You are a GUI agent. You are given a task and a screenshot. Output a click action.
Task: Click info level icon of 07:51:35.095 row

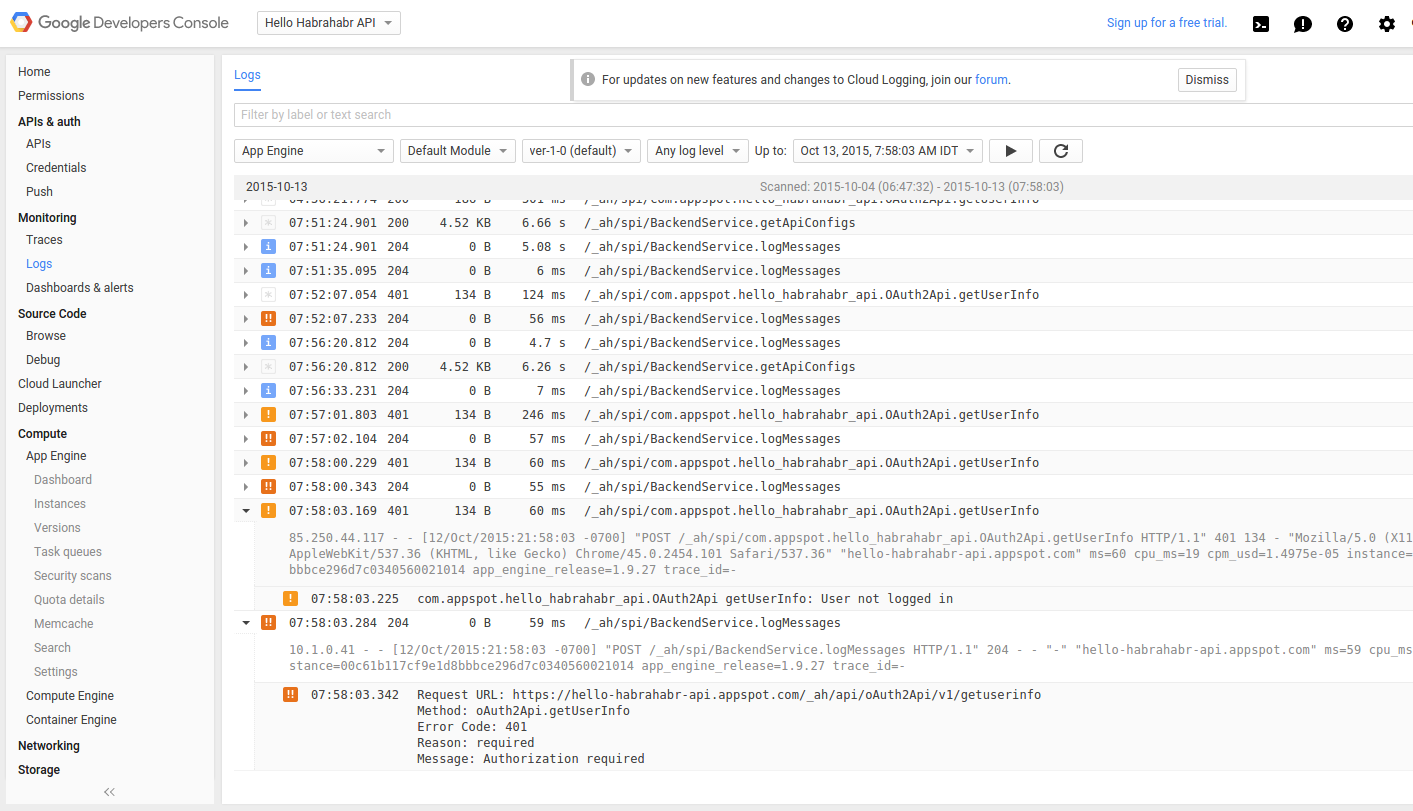pos(268,271)
